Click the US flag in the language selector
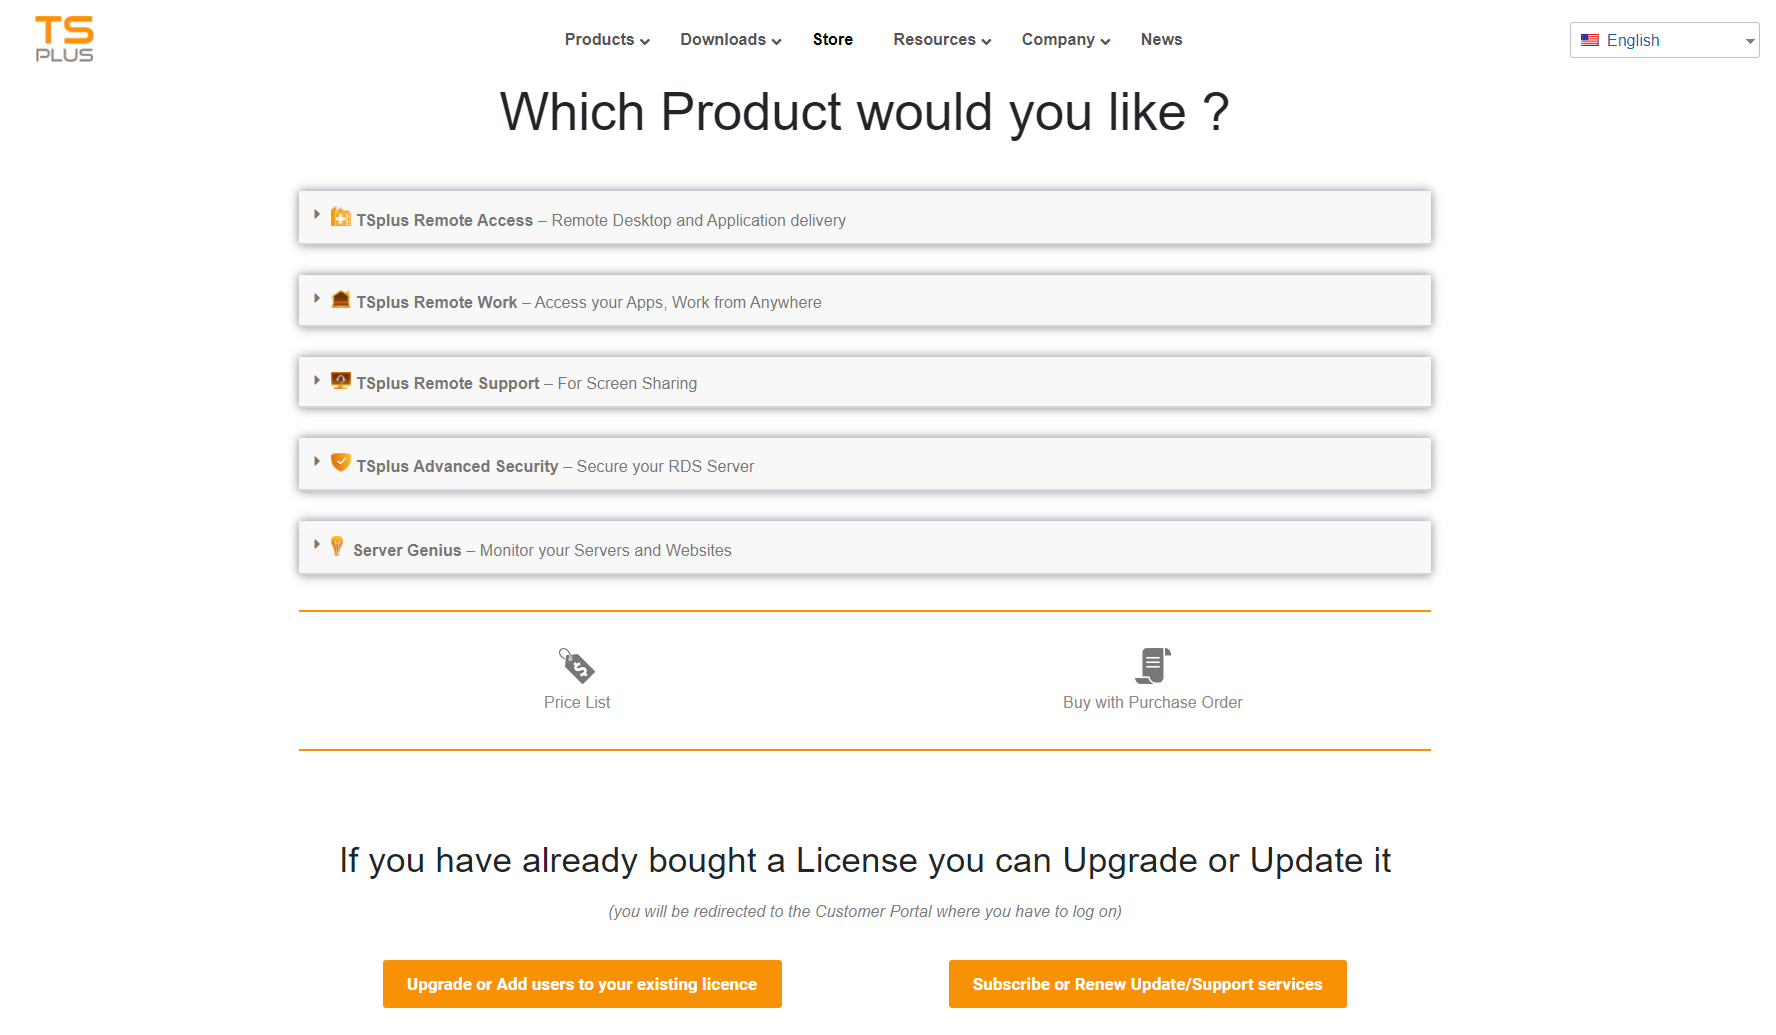The width and height of the screenshot is (1776, 1035). point(1589,40)
